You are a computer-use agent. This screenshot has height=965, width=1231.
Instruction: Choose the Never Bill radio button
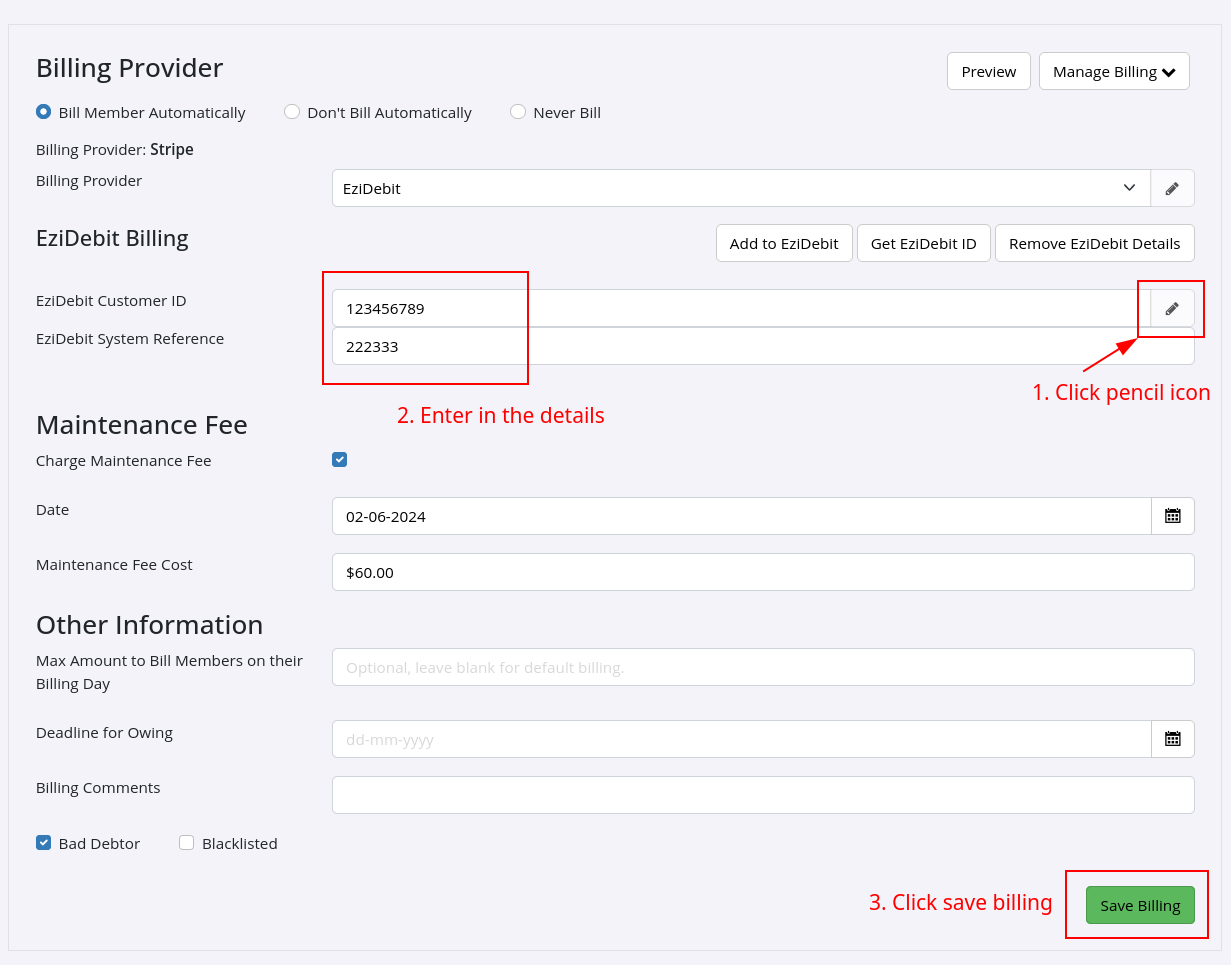click(x=518, y=112)
